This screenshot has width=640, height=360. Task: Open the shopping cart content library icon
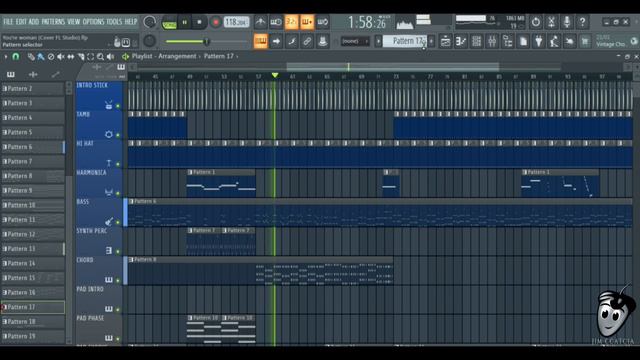[x=585, y=41]
